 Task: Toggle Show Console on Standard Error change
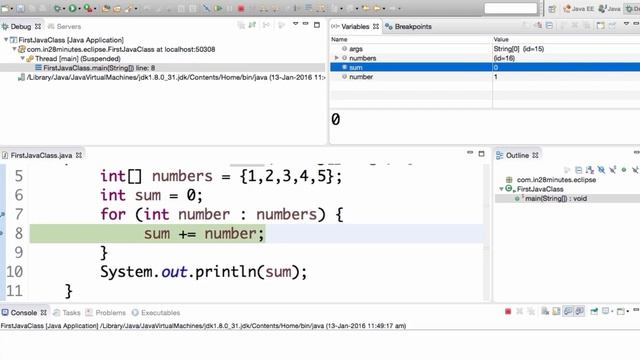579,311
